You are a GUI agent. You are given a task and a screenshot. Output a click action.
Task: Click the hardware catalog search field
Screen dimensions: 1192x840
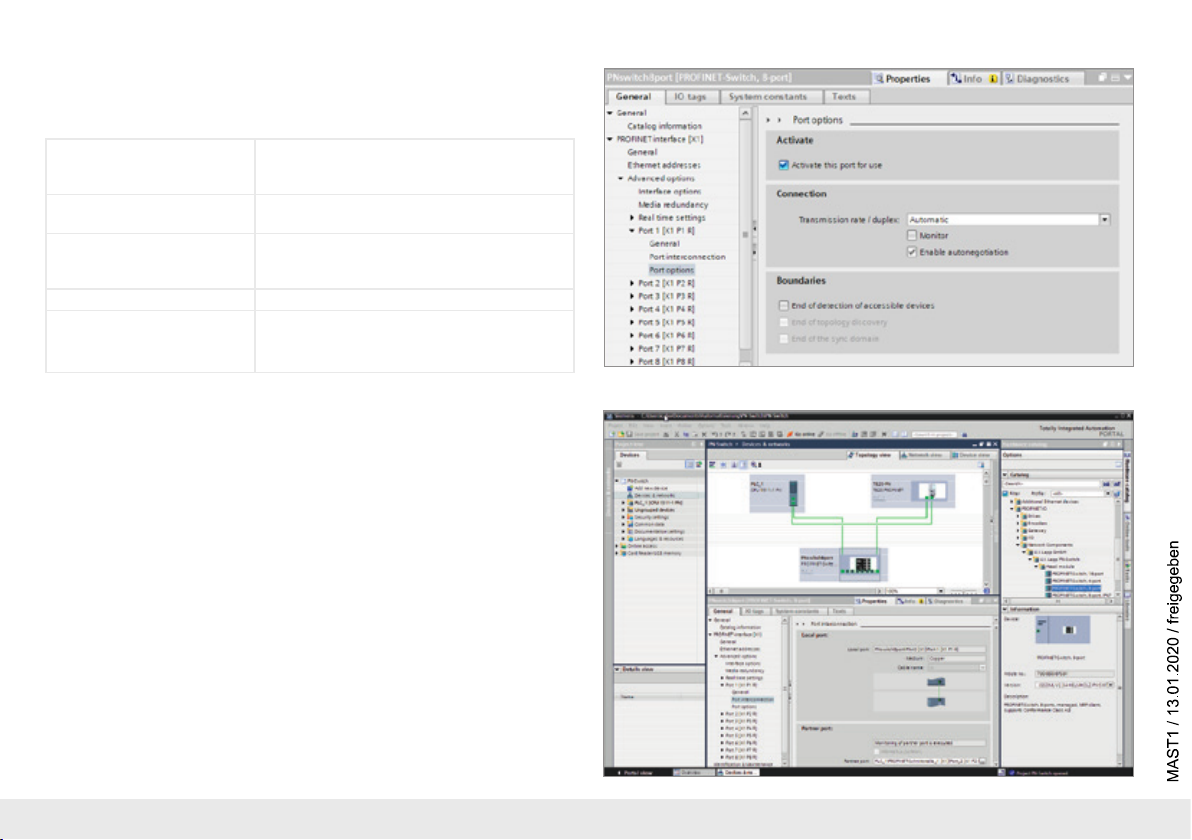point(1050,483)
